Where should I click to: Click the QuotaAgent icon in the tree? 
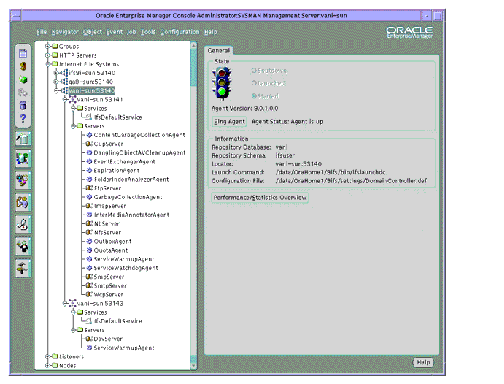(x=89, y=250)
